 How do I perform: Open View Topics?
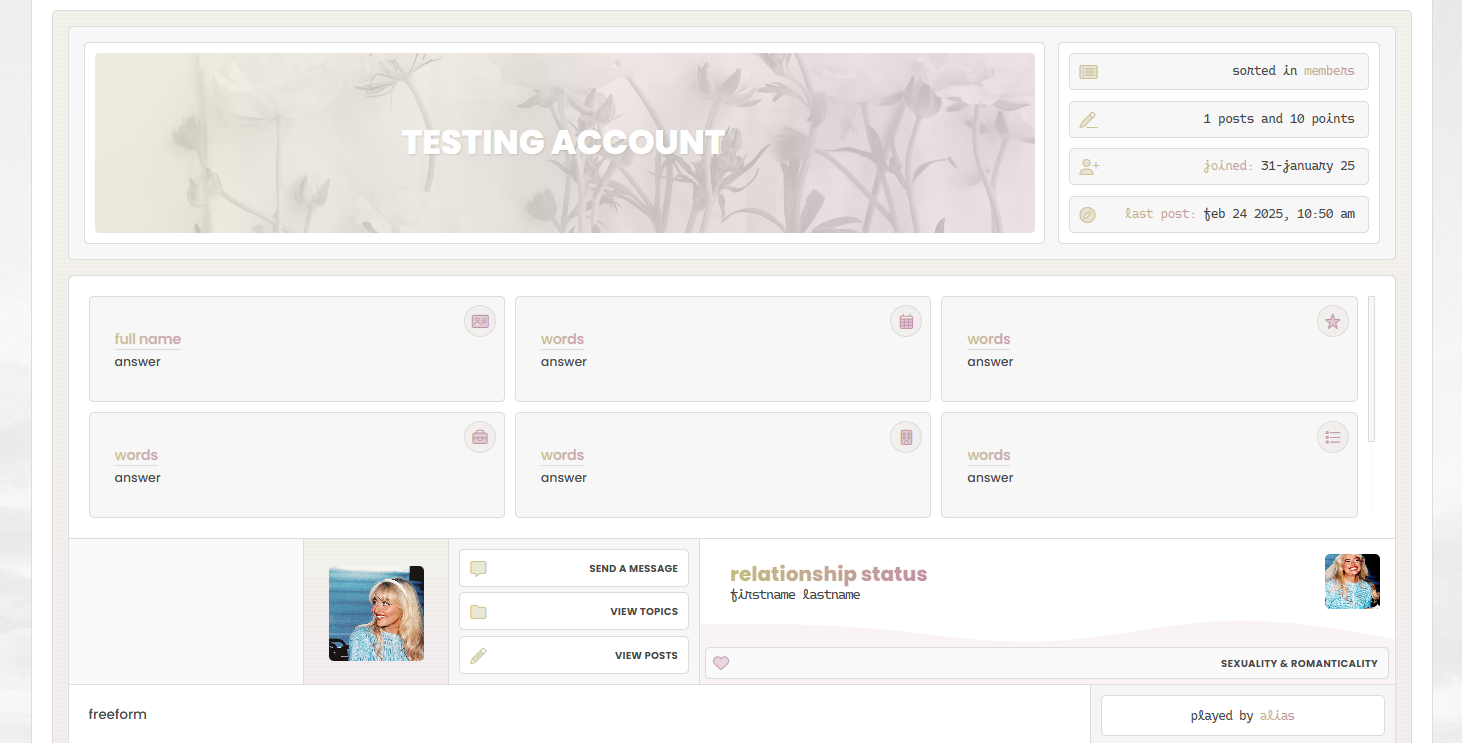coord(574,611)
